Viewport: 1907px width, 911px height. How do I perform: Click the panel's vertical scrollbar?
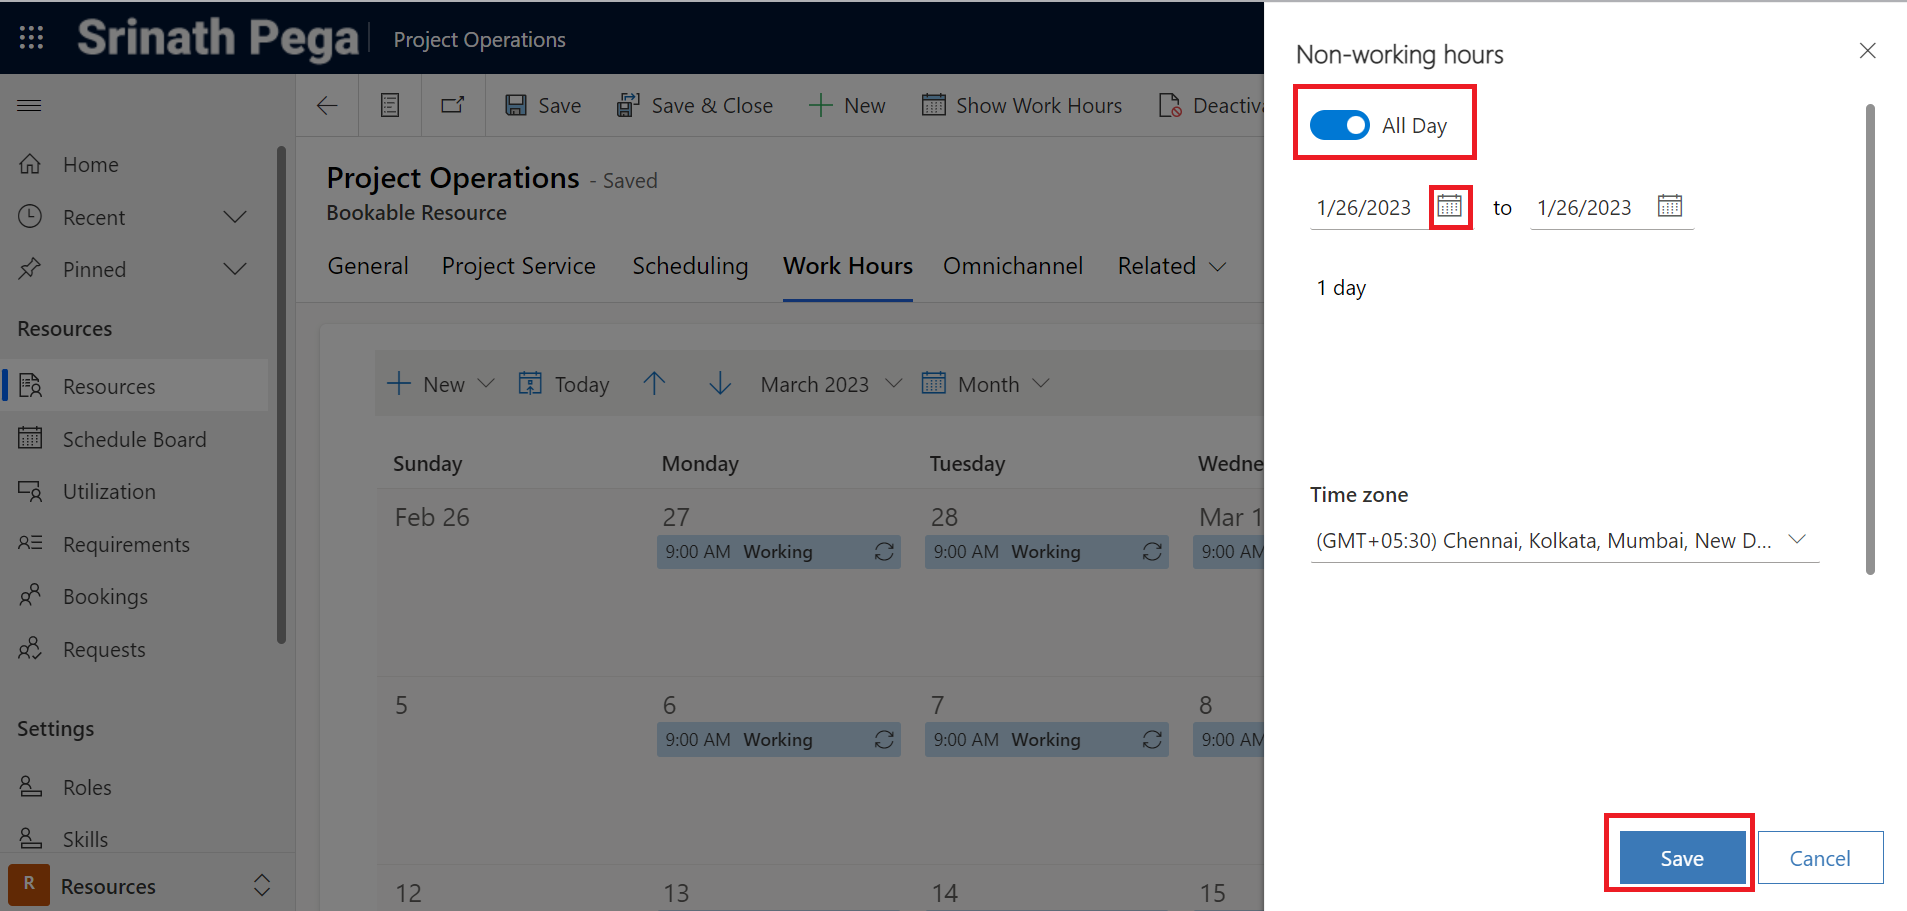[1869, 340]
